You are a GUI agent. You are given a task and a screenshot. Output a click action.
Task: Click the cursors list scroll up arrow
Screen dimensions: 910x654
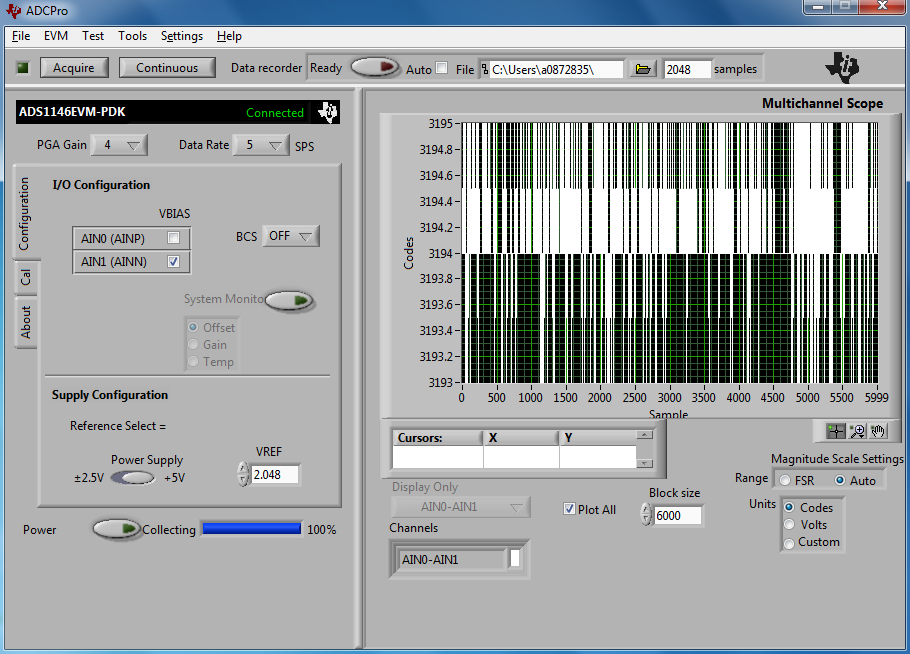pos(645,435)
